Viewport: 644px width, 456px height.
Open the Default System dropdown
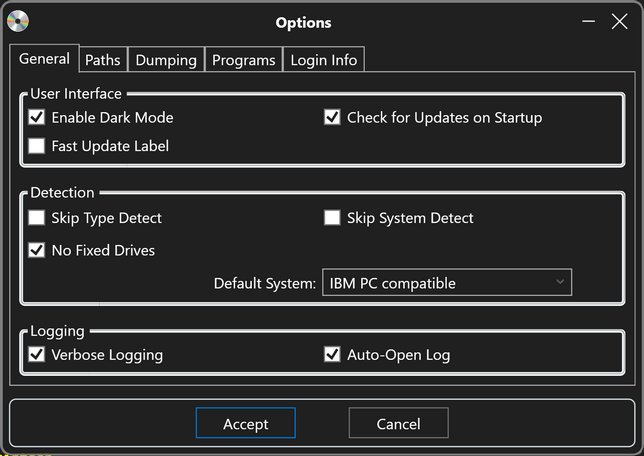click(447, 283)
